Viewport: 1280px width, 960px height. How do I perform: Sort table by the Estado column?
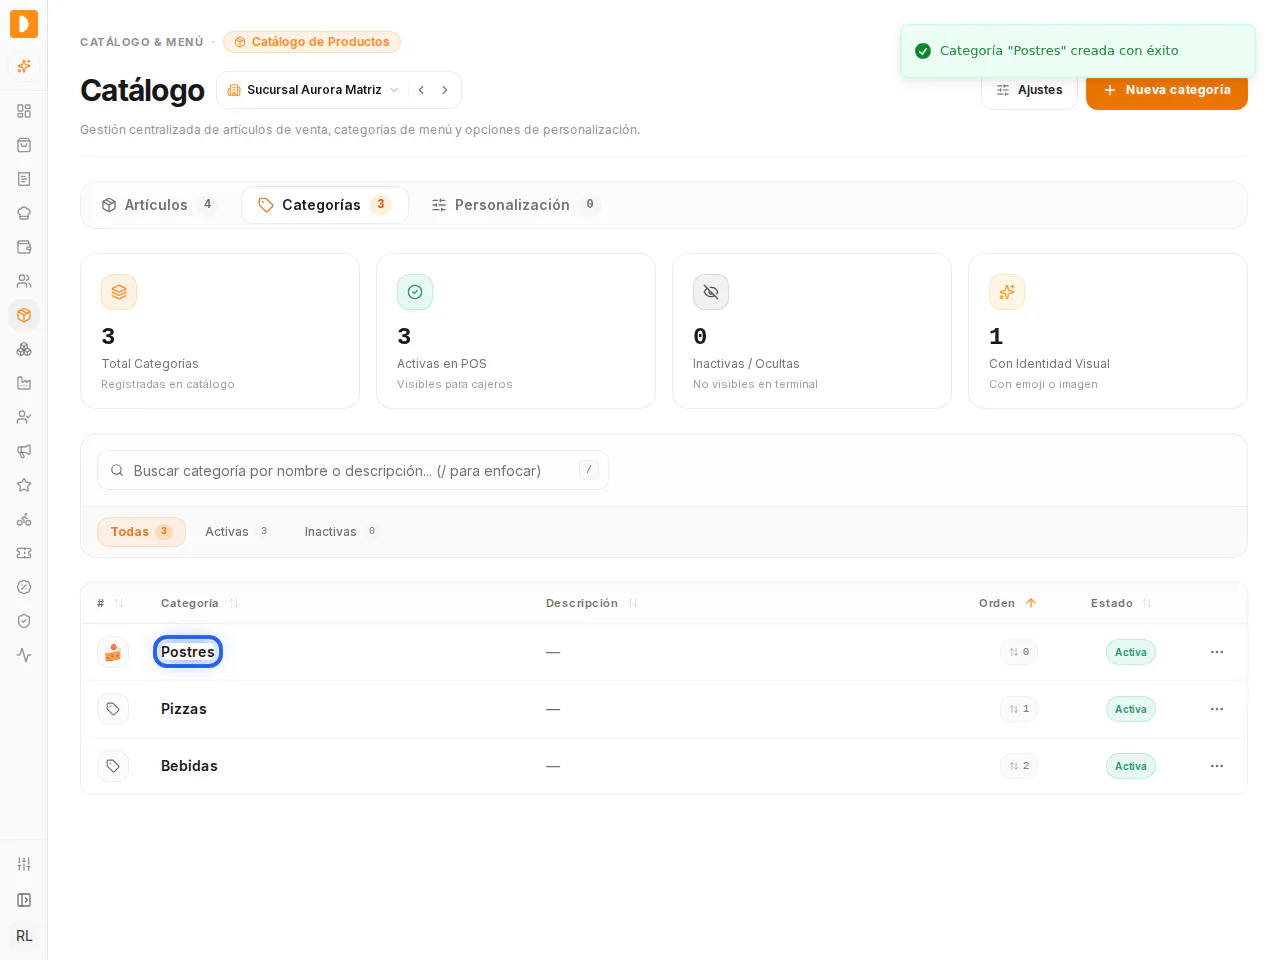tap(1122, 603)
